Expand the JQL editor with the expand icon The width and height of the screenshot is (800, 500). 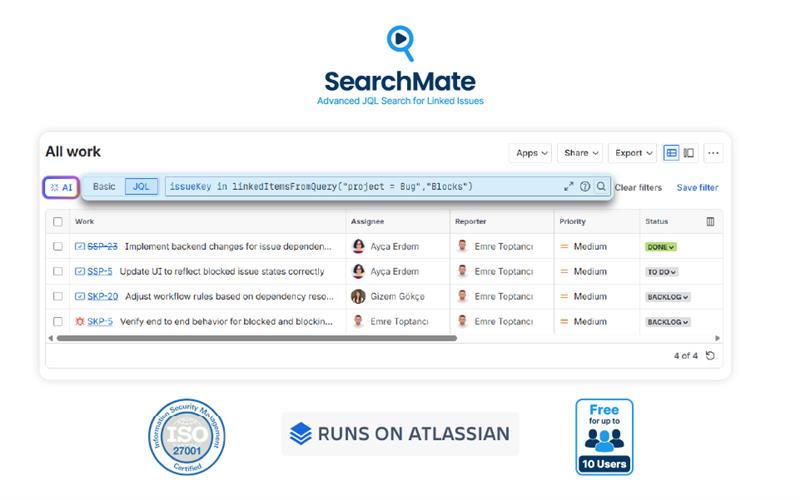tap(568, 187)
